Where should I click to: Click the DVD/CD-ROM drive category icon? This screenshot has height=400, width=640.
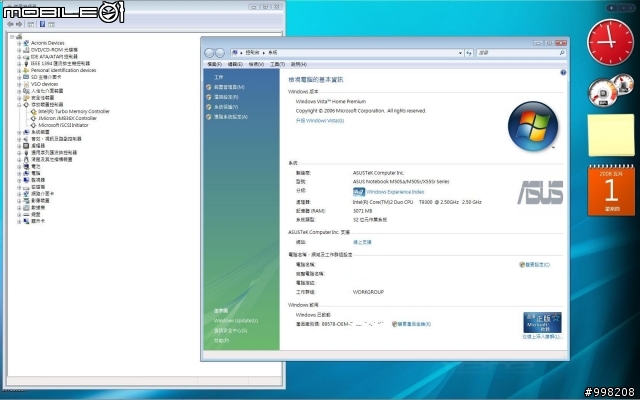[26, 50]
